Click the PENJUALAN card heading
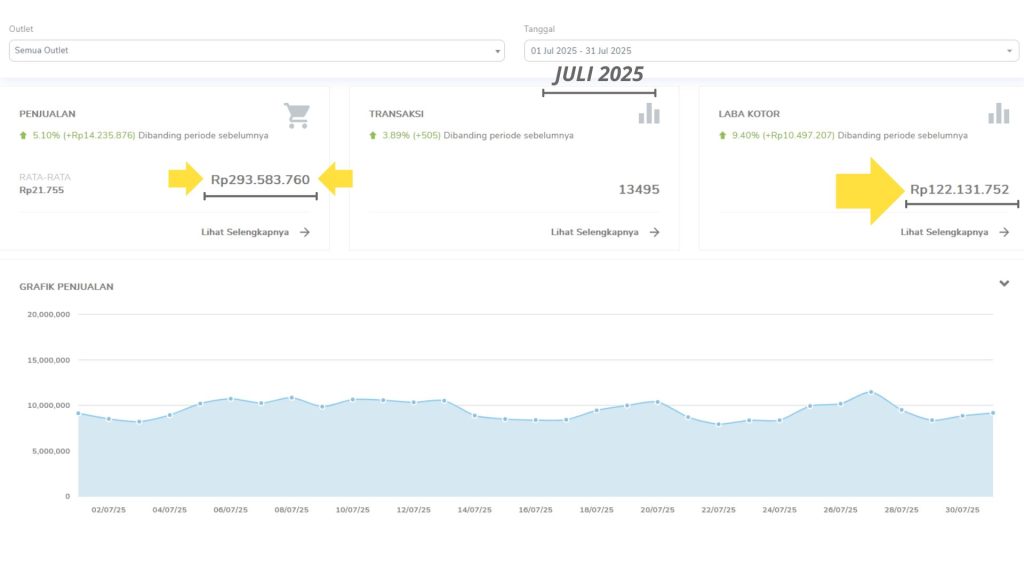 (47, 114)
